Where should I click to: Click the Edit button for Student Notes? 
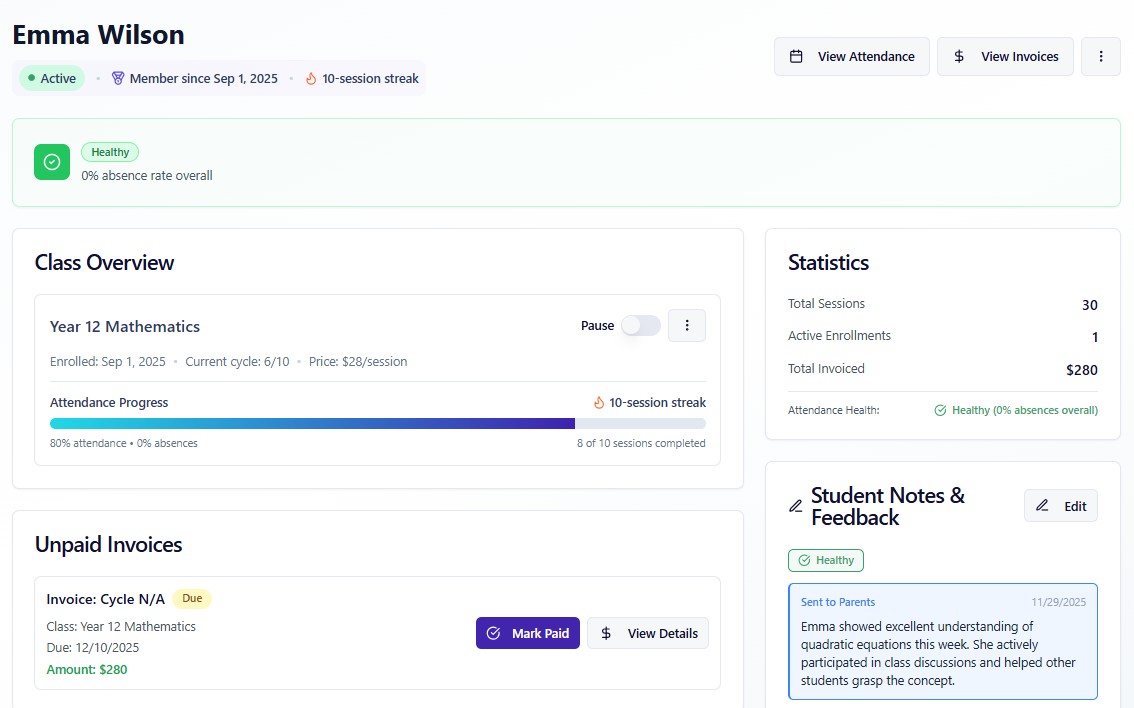coord(1060,505)
